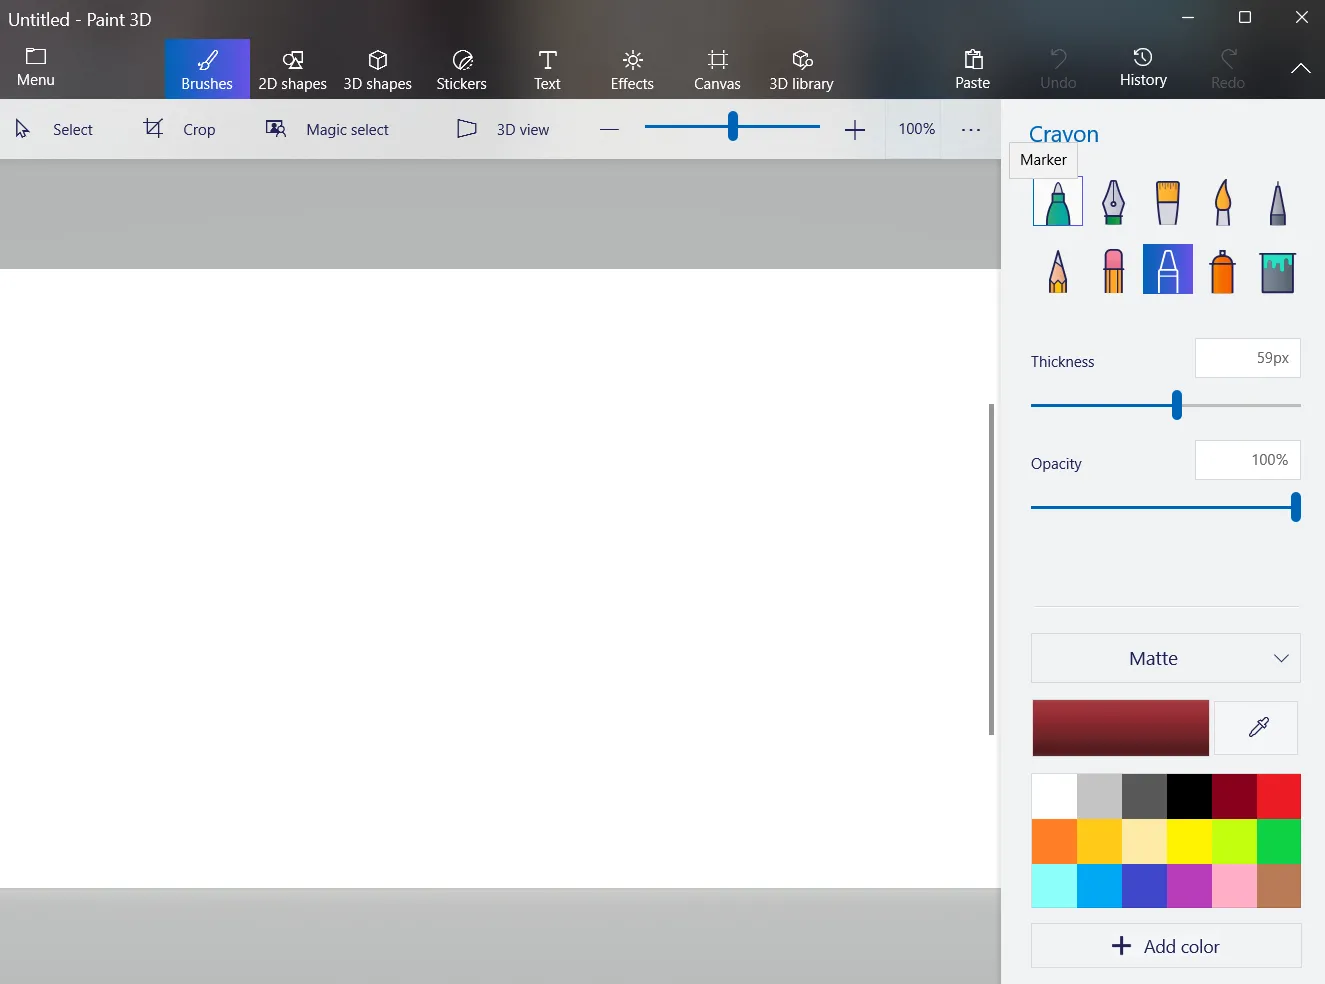The width and height of the screenshot is (1325, 984).
Task: Switch to the Stickers tab
Action: [x=461, y=68]
